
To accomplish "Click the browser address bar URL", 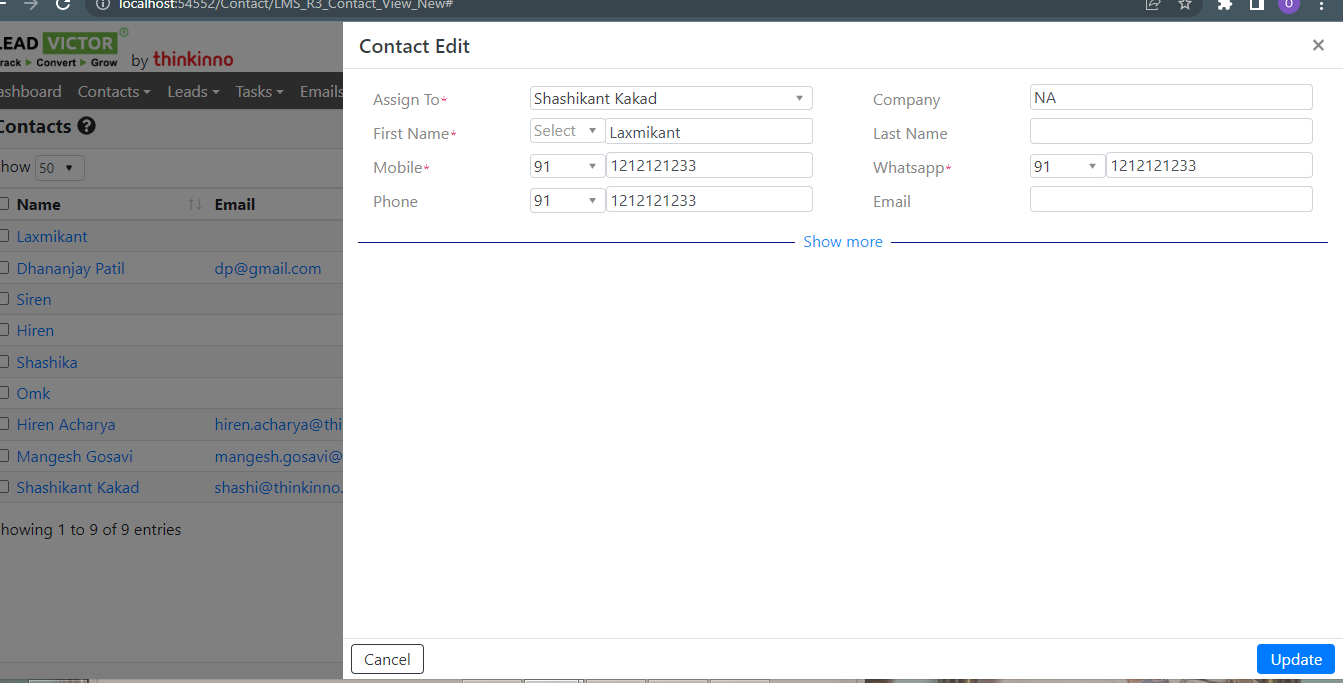I will (285, 5).
